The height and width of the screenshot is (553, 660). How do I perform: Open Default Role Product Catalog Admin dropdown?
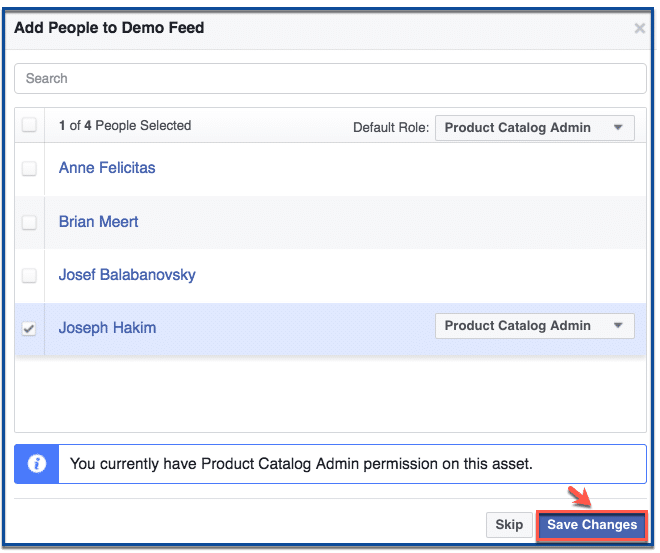point(535,128)
